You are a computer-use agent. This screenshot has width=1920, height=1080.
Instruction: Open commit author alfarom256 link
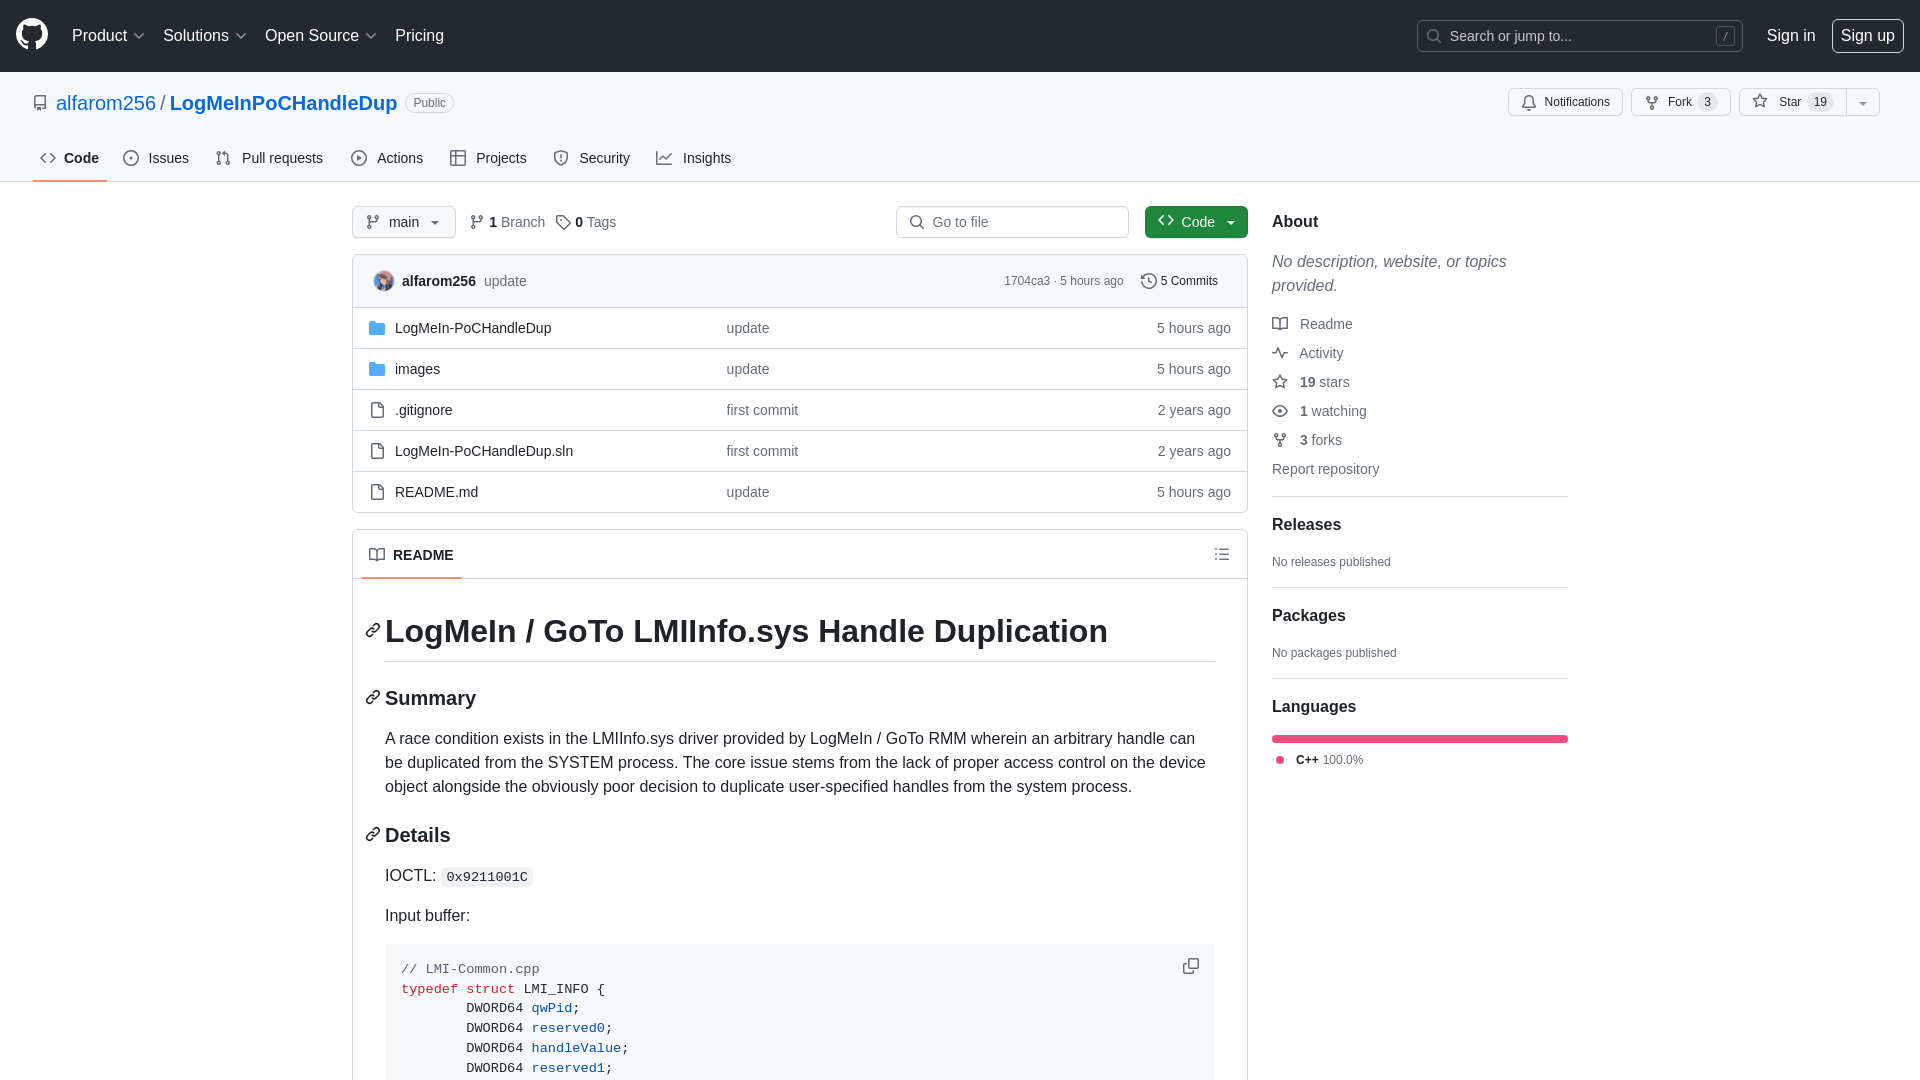click(x=439, y=281)
